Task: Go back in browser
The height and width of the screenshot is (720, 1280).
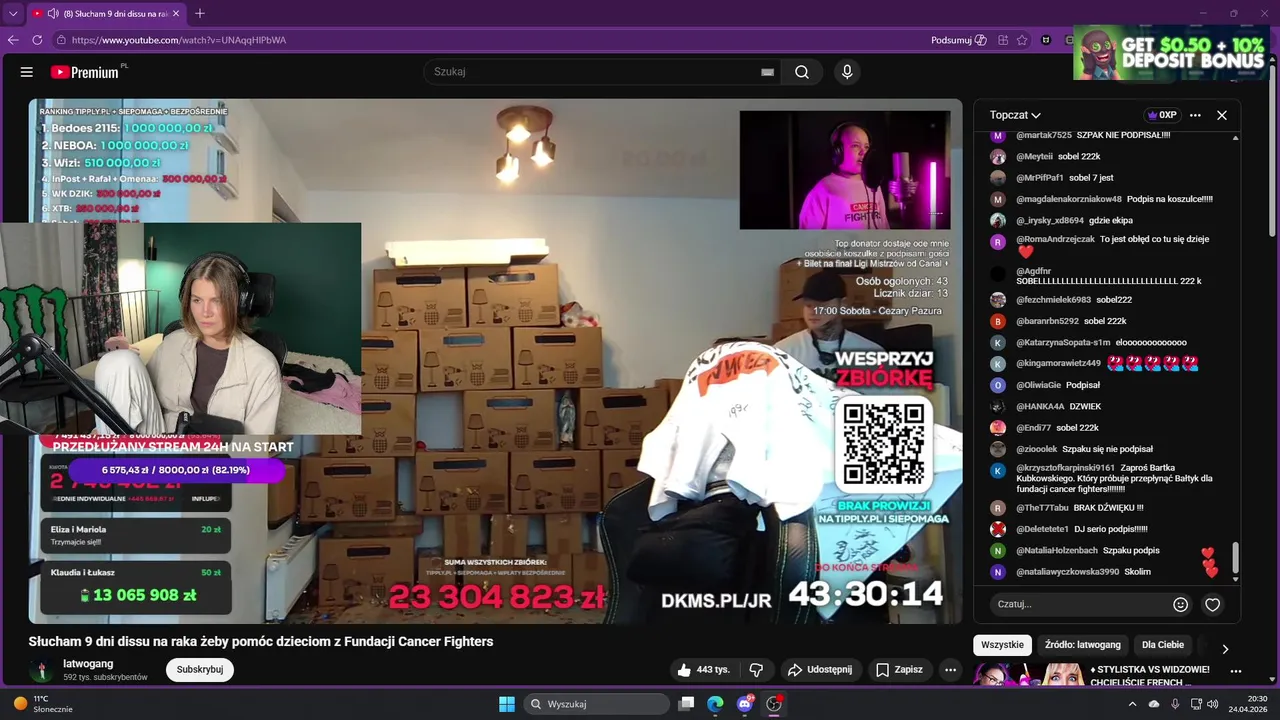Action: (13, 40)
